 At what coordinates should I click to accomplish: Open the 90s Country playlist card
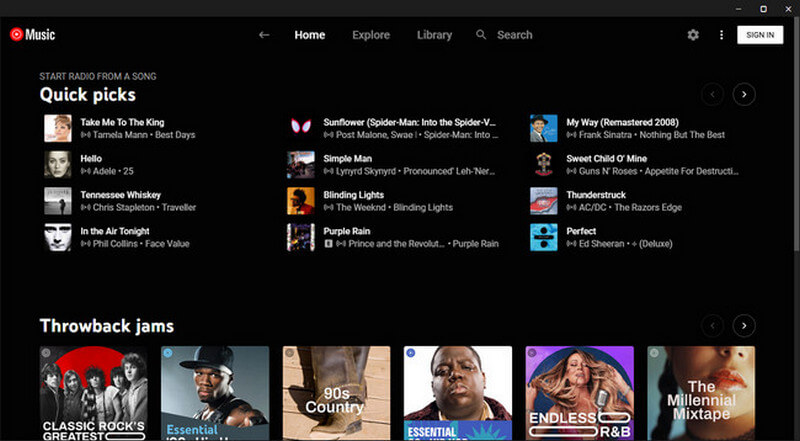[336, 393]
